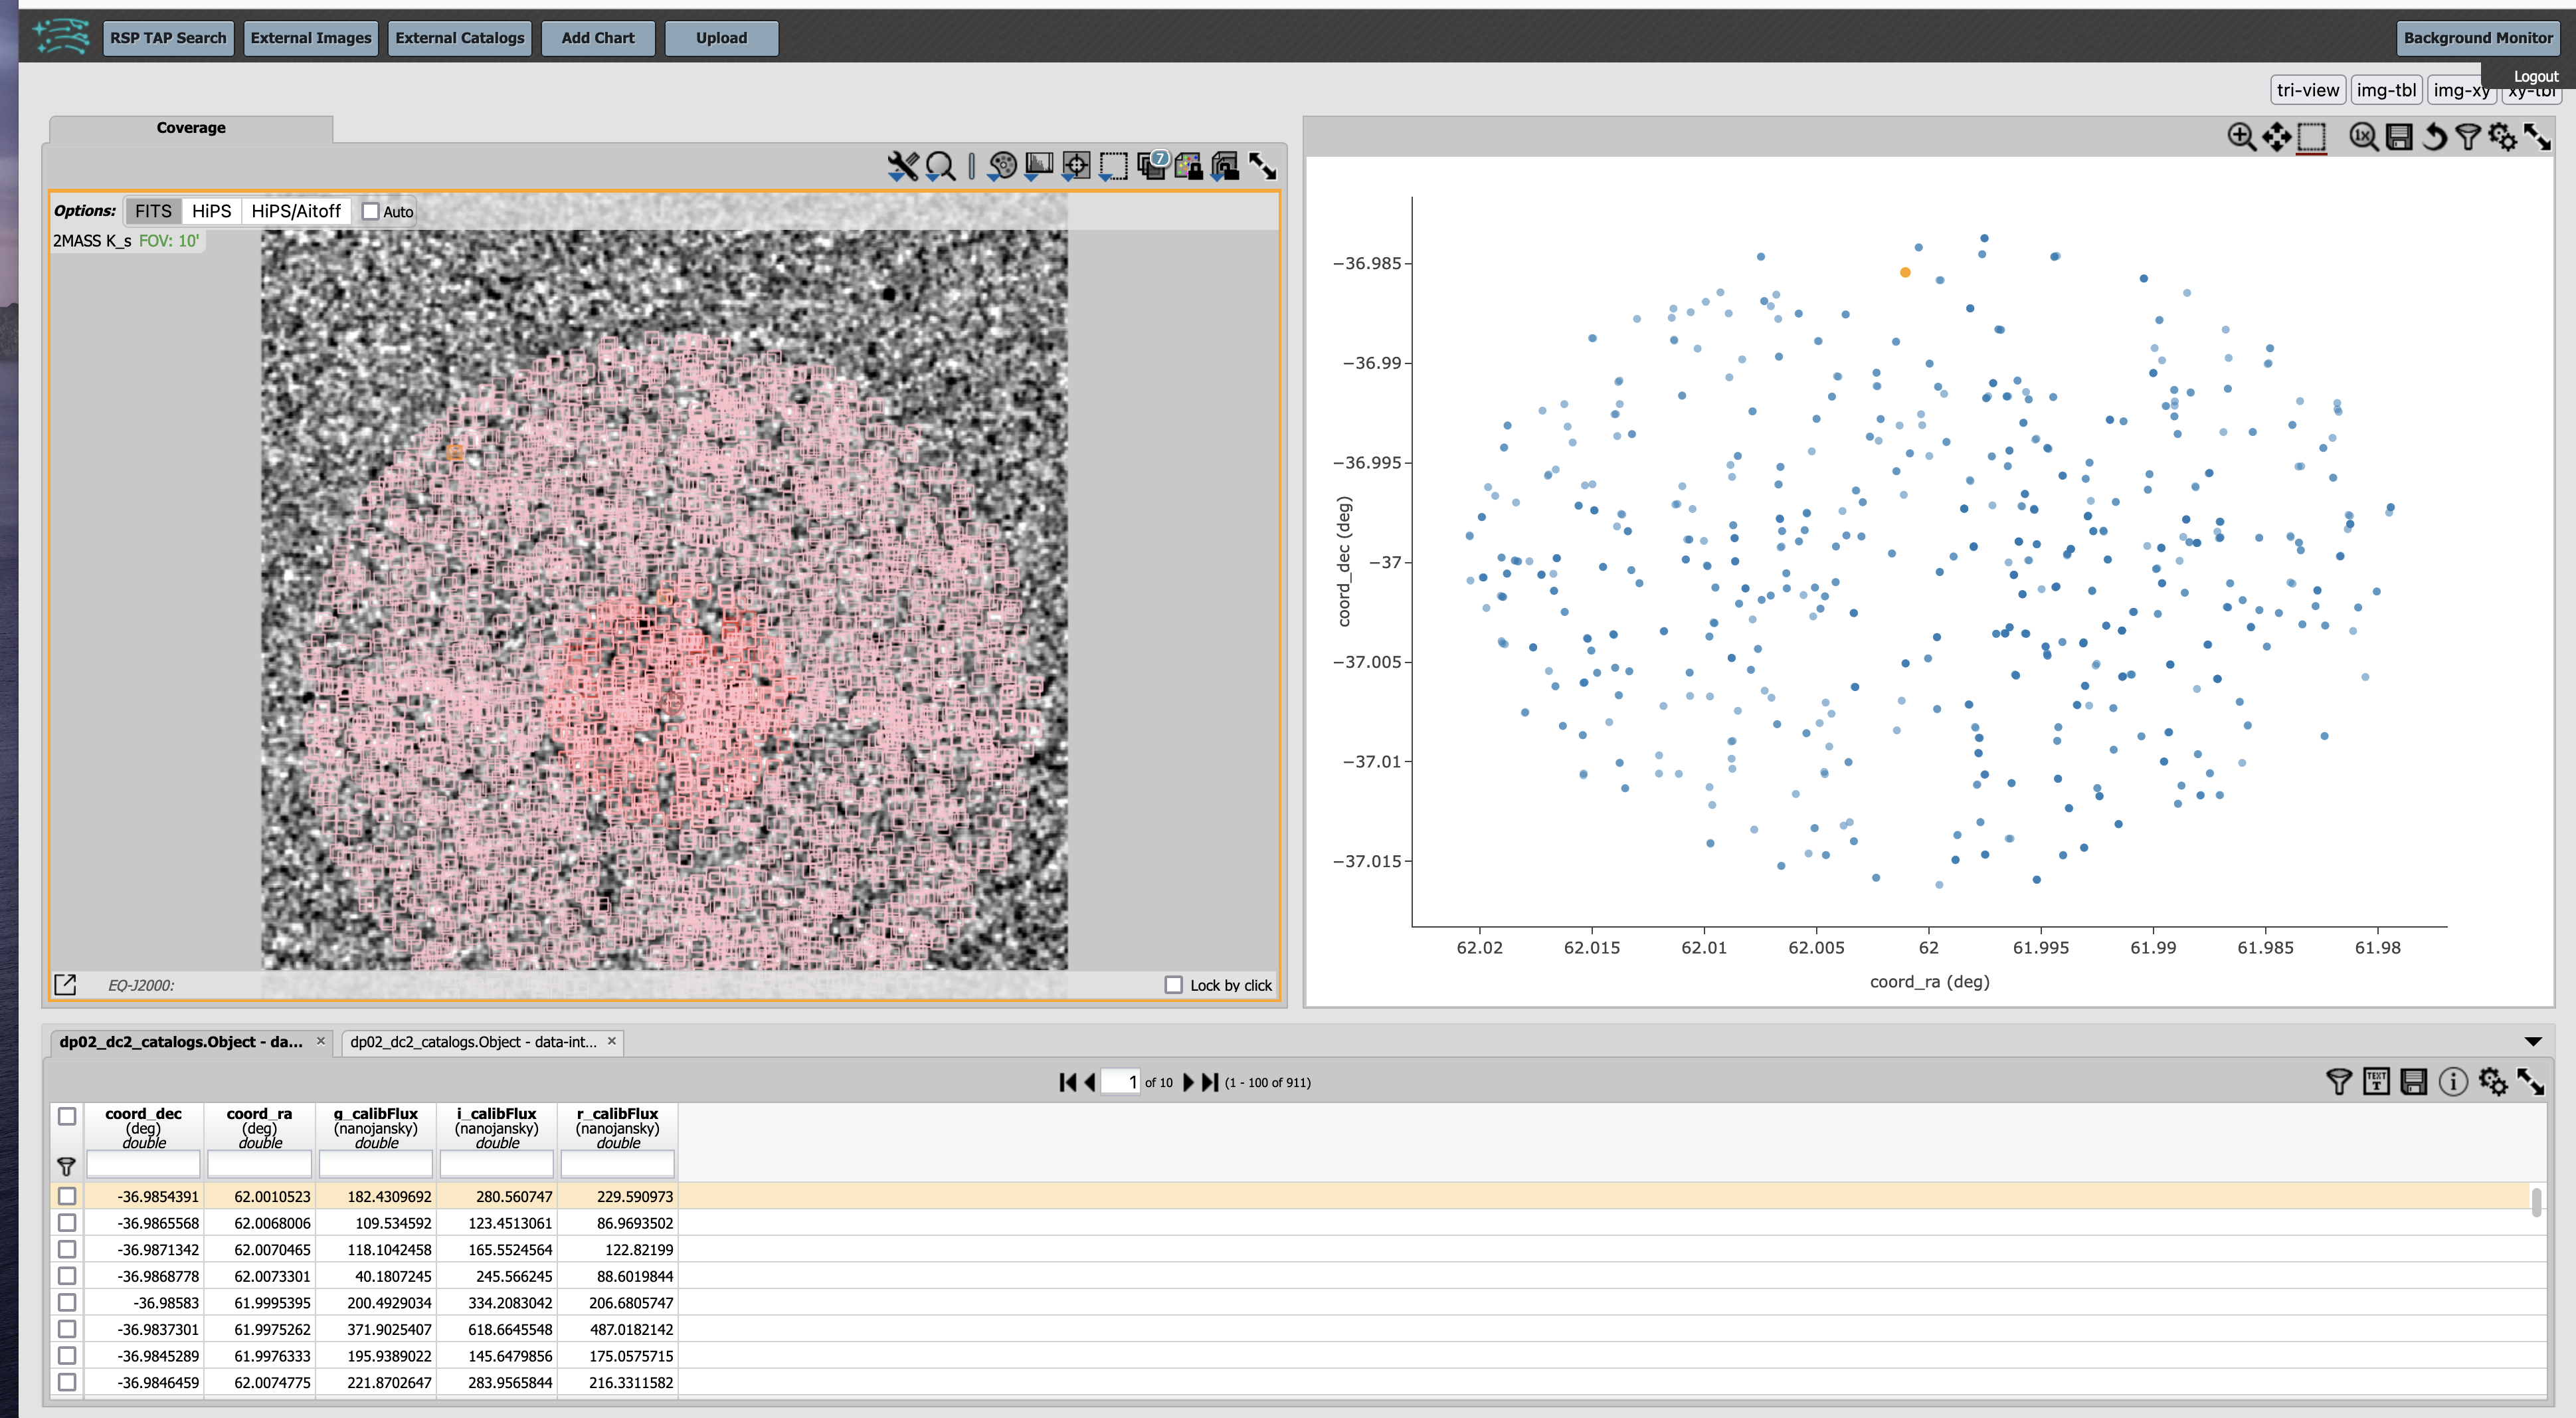Open table options gears
Screen dimensions: 2576x1418
pos(2492,1081)
